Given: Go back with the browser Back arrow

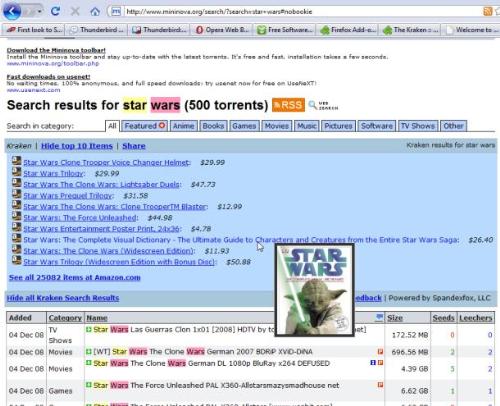Looking at the screenshot, I should (12, 12).
